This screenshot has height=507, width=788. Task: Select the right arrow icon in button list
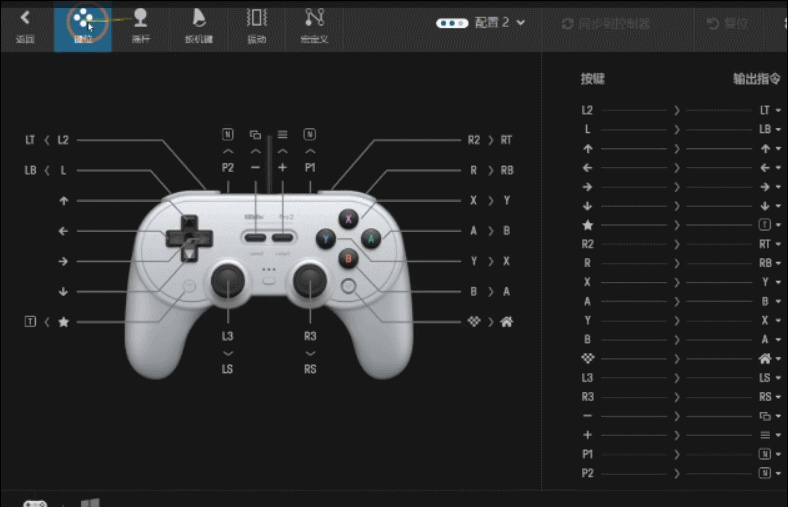(587, 186)
